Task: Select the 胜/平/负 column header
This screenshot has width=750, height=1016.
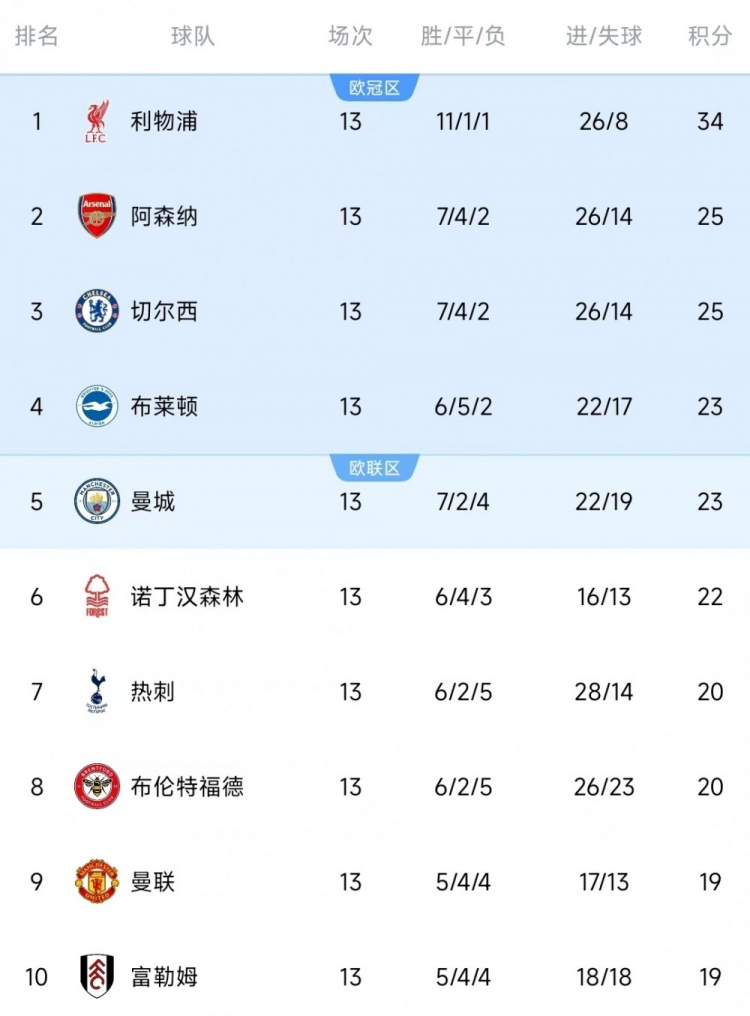Action: [x=462, y=36]
